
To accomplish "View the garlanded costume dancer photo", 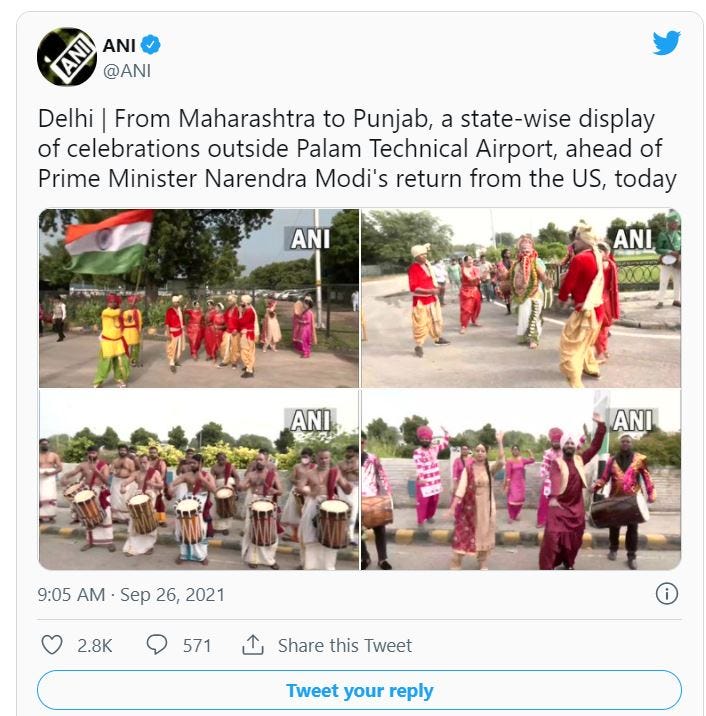I will point(521,298).
